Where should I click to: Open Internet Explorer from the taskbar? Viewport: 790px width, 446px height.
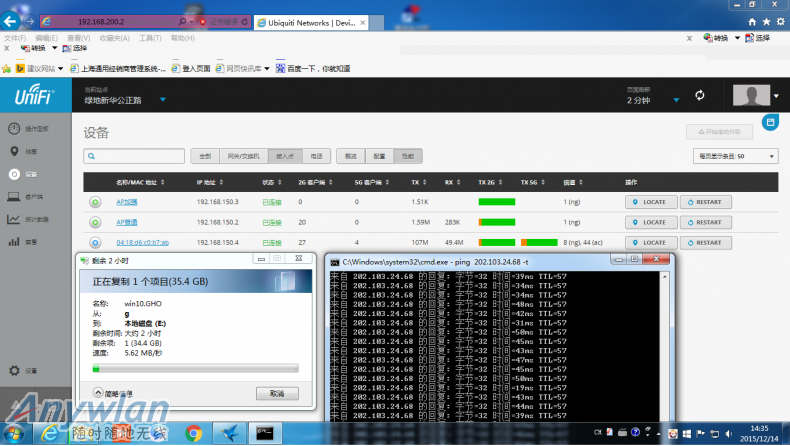coord(49,433)
